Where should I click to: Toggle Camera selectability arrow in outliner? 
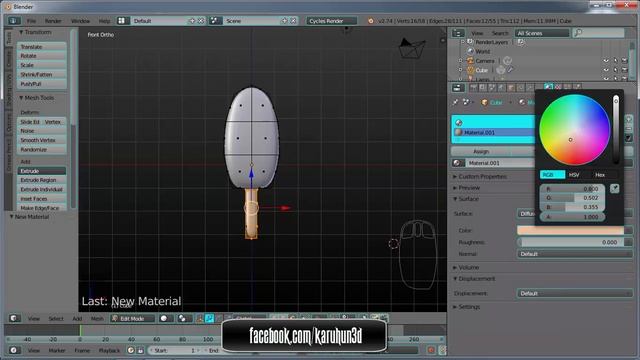[616, 61]
